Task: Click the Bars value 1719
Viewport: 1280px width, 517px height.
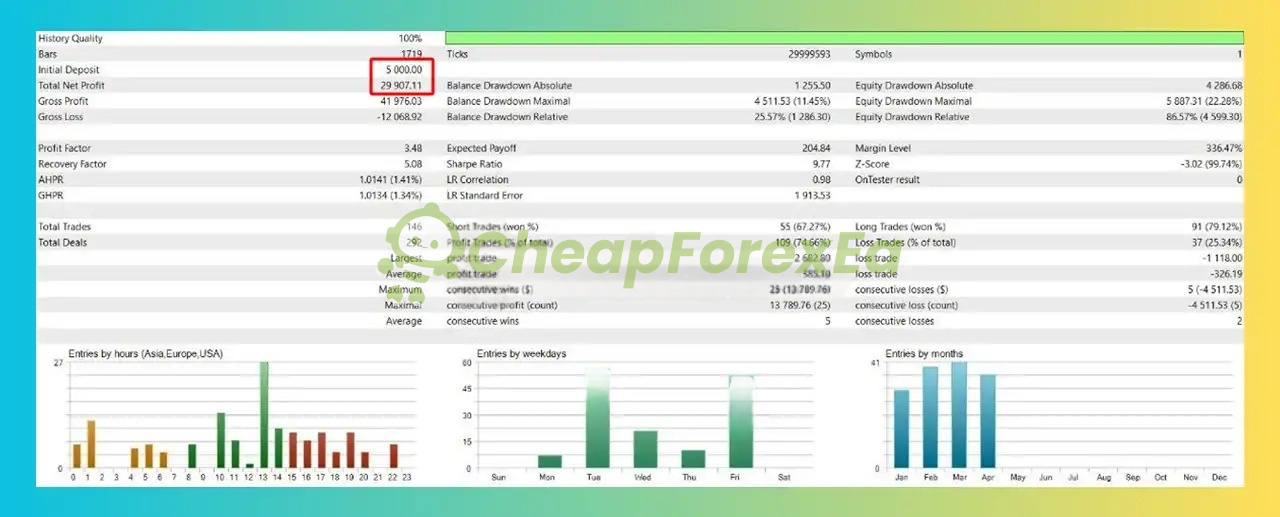Action: (x=411, y=54)
